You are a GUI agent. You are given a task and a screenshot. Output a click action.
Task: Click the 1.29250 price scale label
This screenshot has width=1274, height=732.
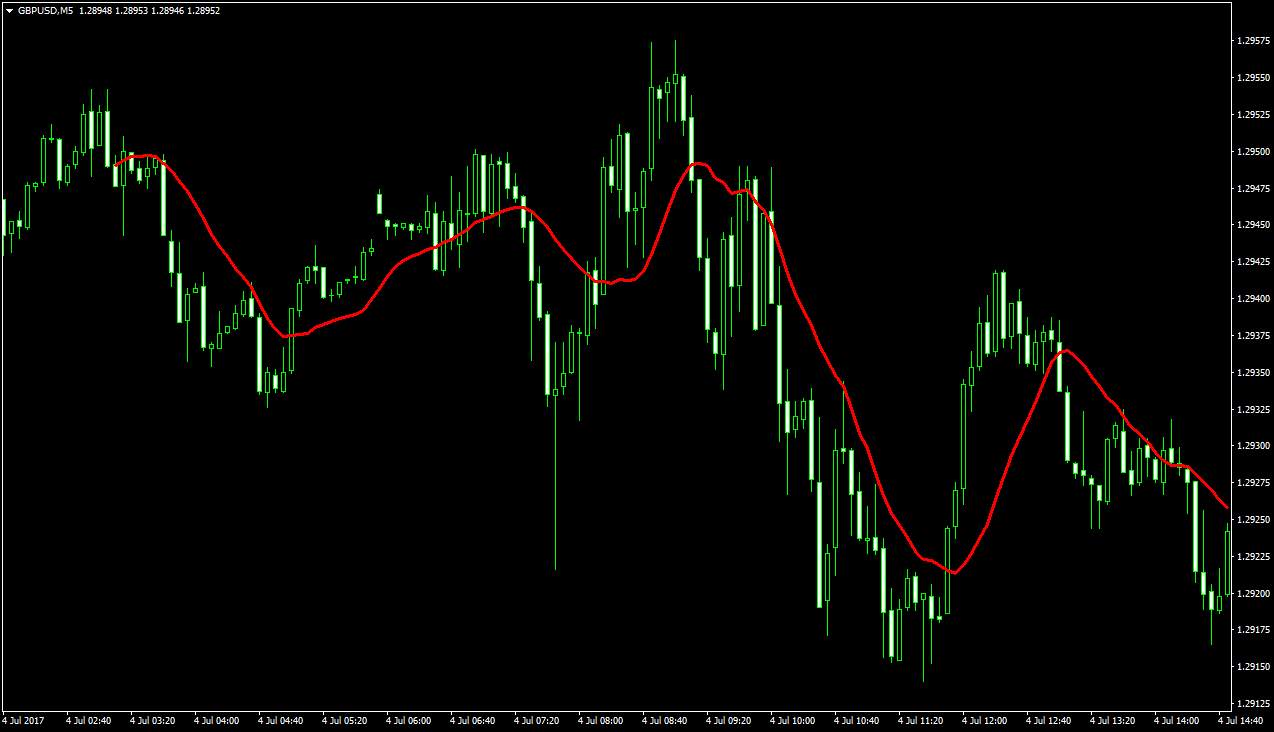(x=1253, y=520)
